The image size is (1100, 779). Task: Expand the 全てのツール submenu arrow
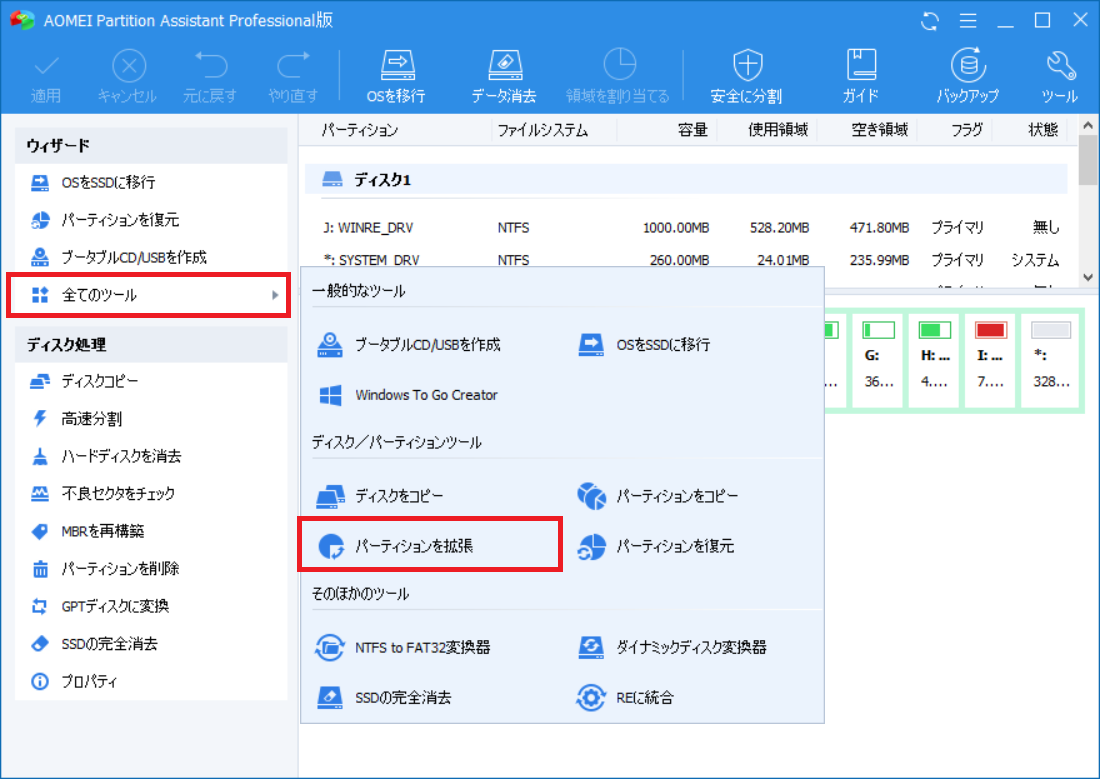coord(276,295)
